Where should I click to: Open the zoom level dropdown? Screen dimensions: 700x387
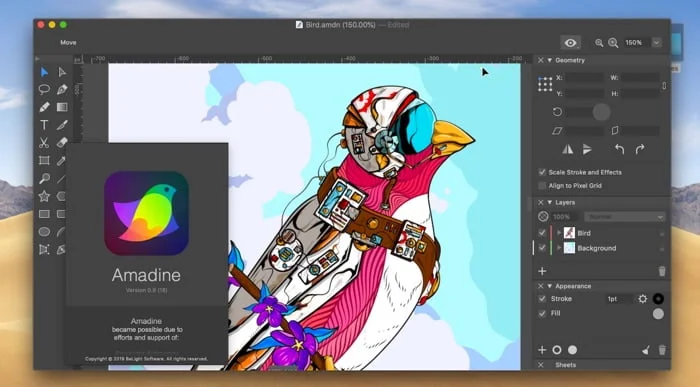pos(656,43)
